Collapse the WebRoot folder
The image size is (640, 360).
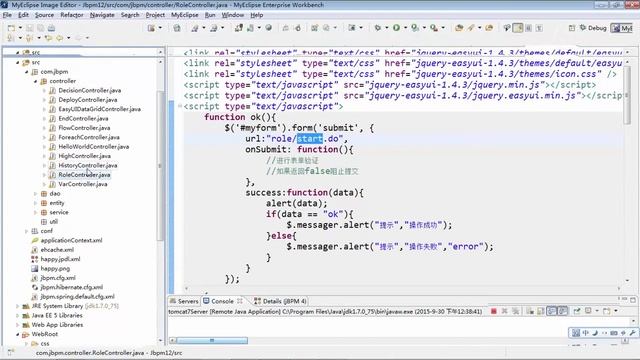tap(18, 334)
